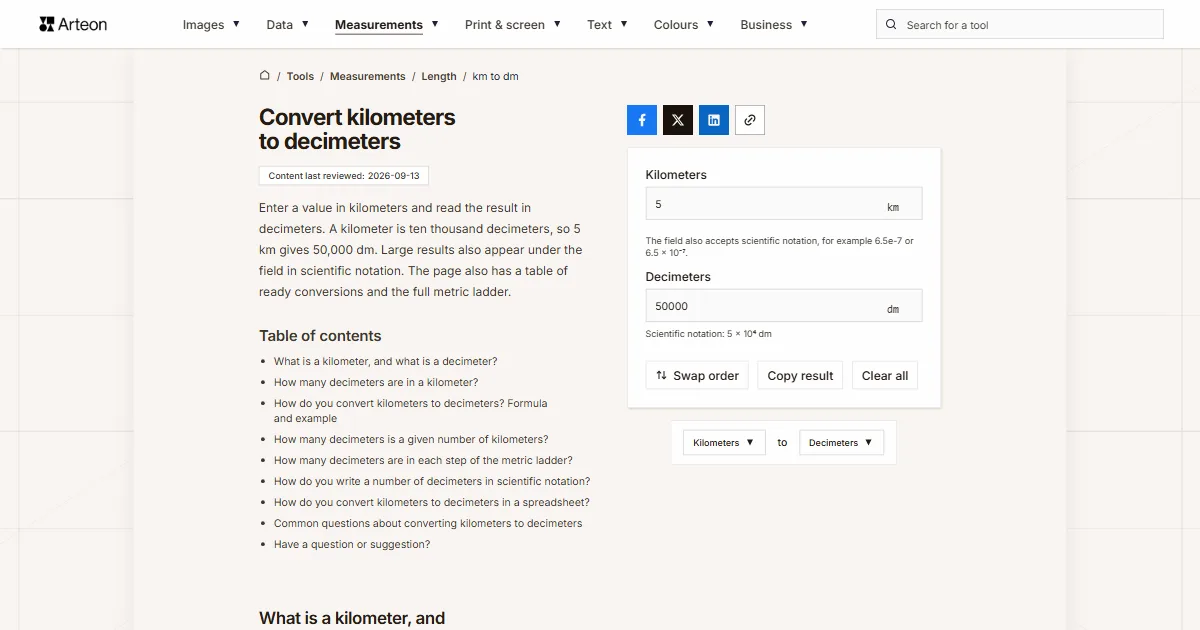Image resolution: width=1200 pixels, height=630 pixels.
Task: Expand the Colours menu
Action: tap(684, 25)
